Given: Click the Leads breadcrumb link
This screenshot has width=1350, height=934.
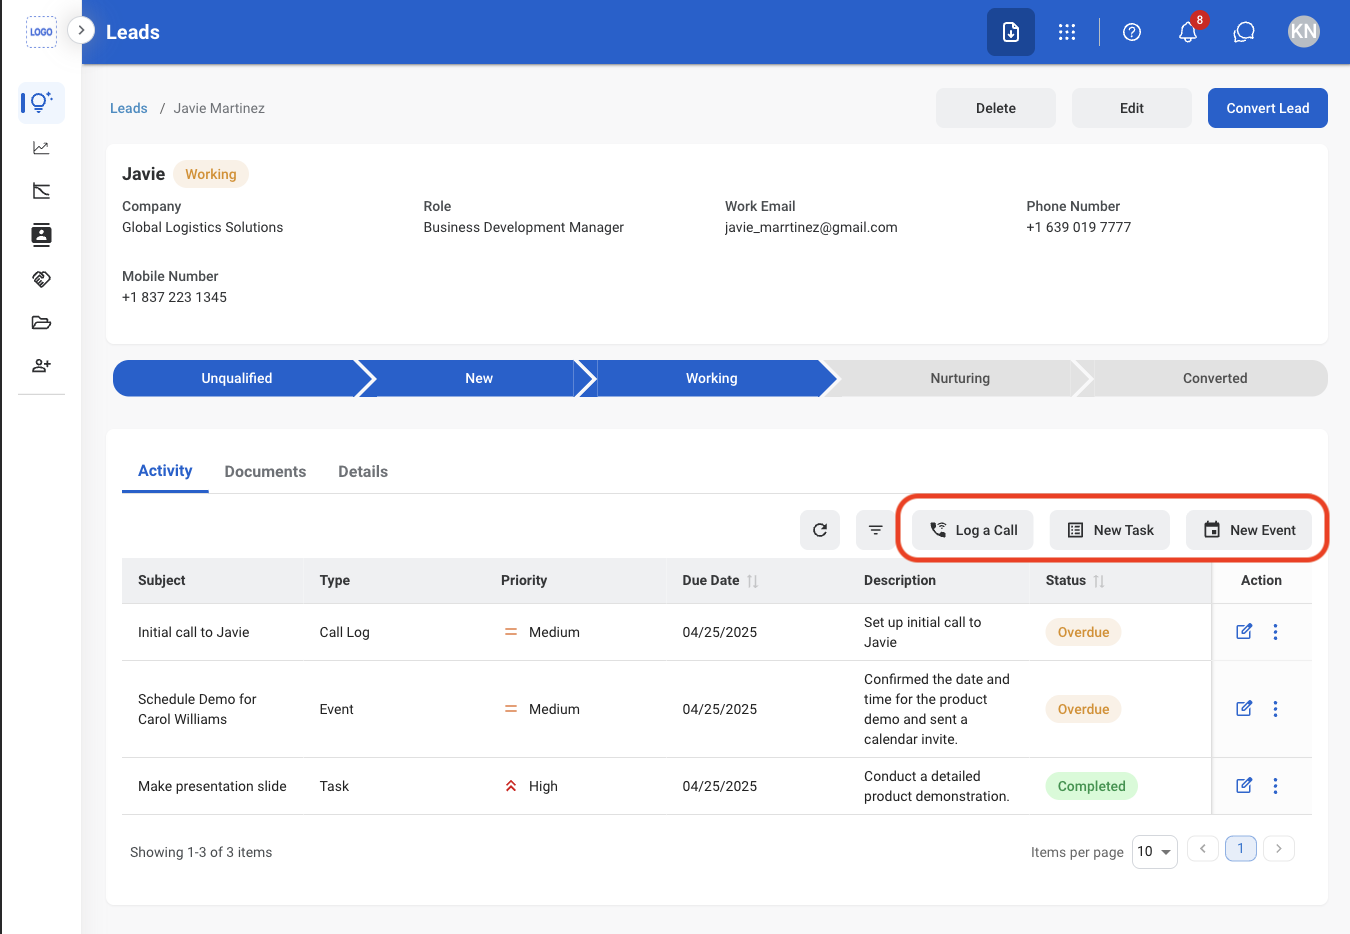Looking at the screenshot, I should [x=128, y=108].
